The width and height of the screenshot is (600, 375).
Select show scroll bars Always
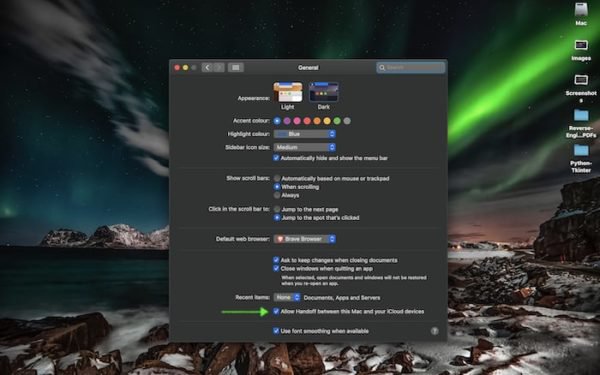click(277, 195)
